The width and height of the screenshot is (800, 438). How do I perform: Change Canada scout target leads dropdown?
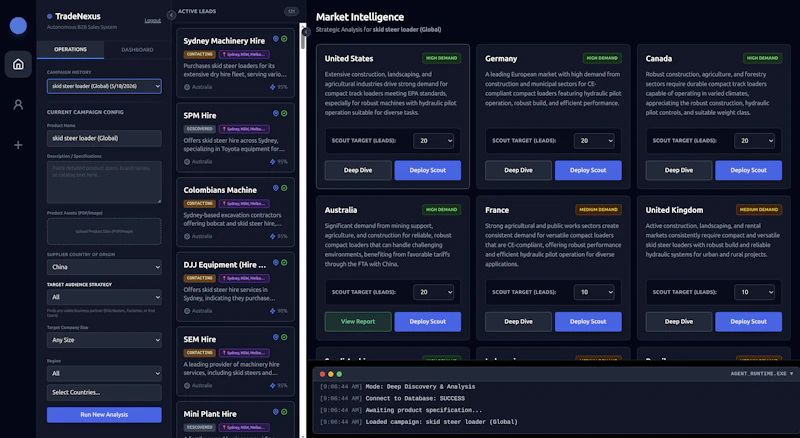click(755, 140)
